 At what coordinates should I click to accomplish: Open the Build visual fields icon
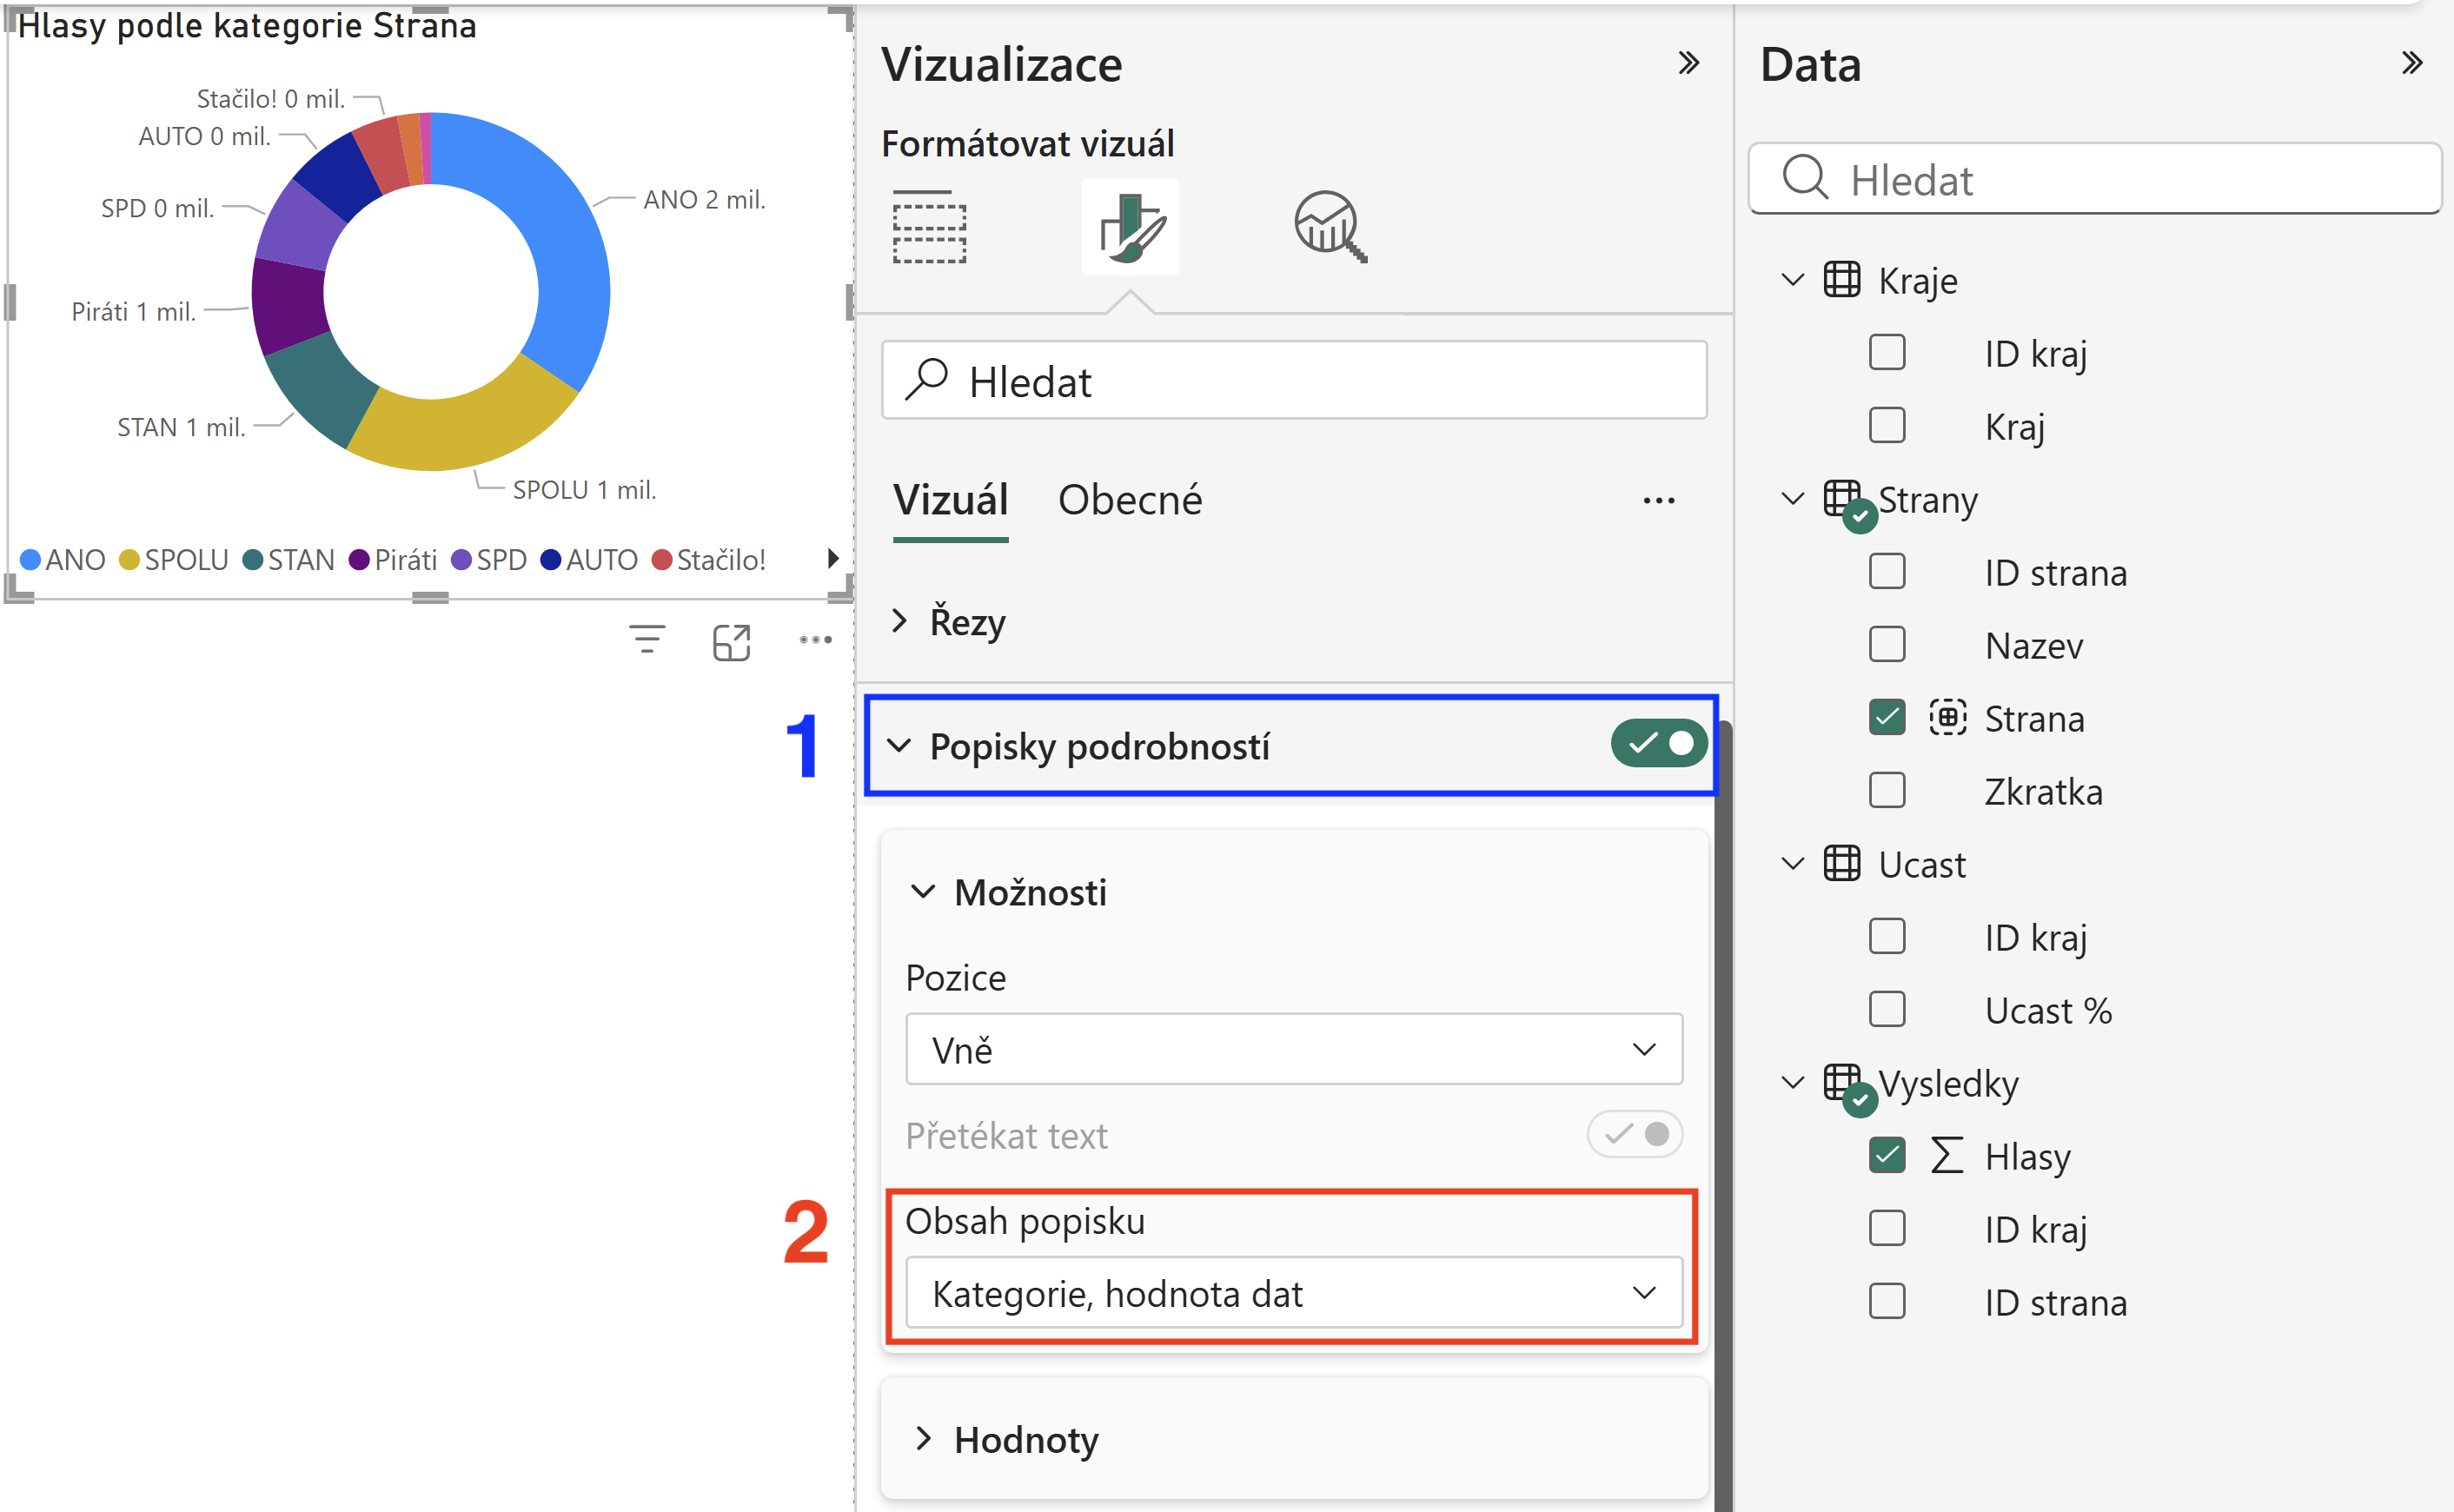coord(929,227)
